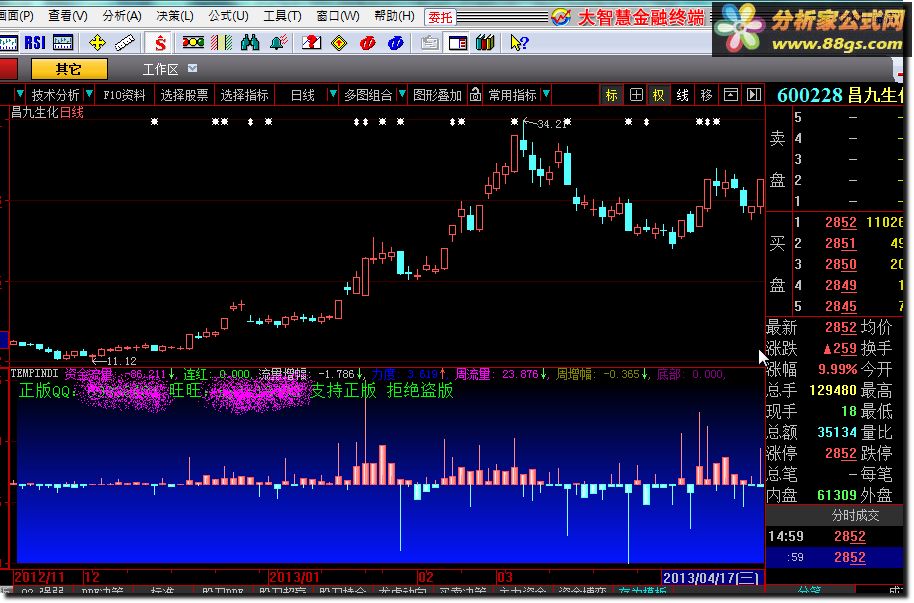Screen dimensions: 914x603
Task: Click the 2013/01 date axis marker
Action: [x=294, y=577]
